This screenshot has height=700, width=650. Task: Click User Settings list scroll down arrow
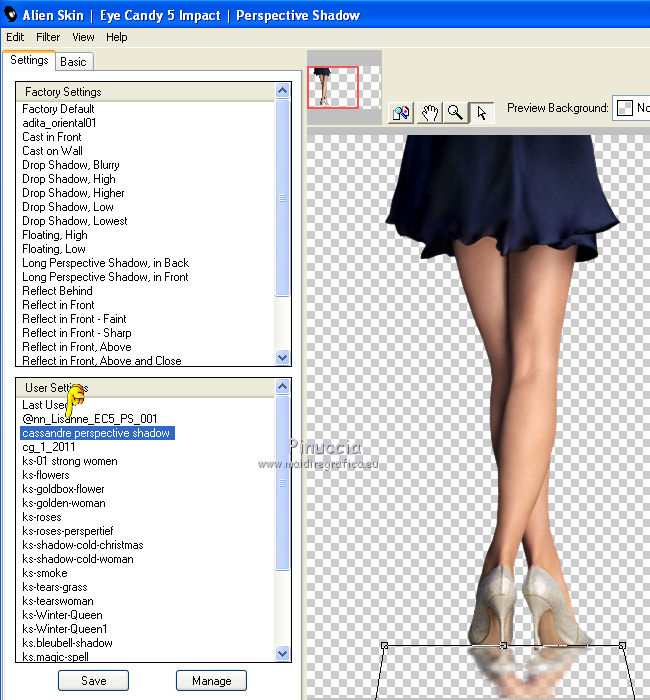282,654
